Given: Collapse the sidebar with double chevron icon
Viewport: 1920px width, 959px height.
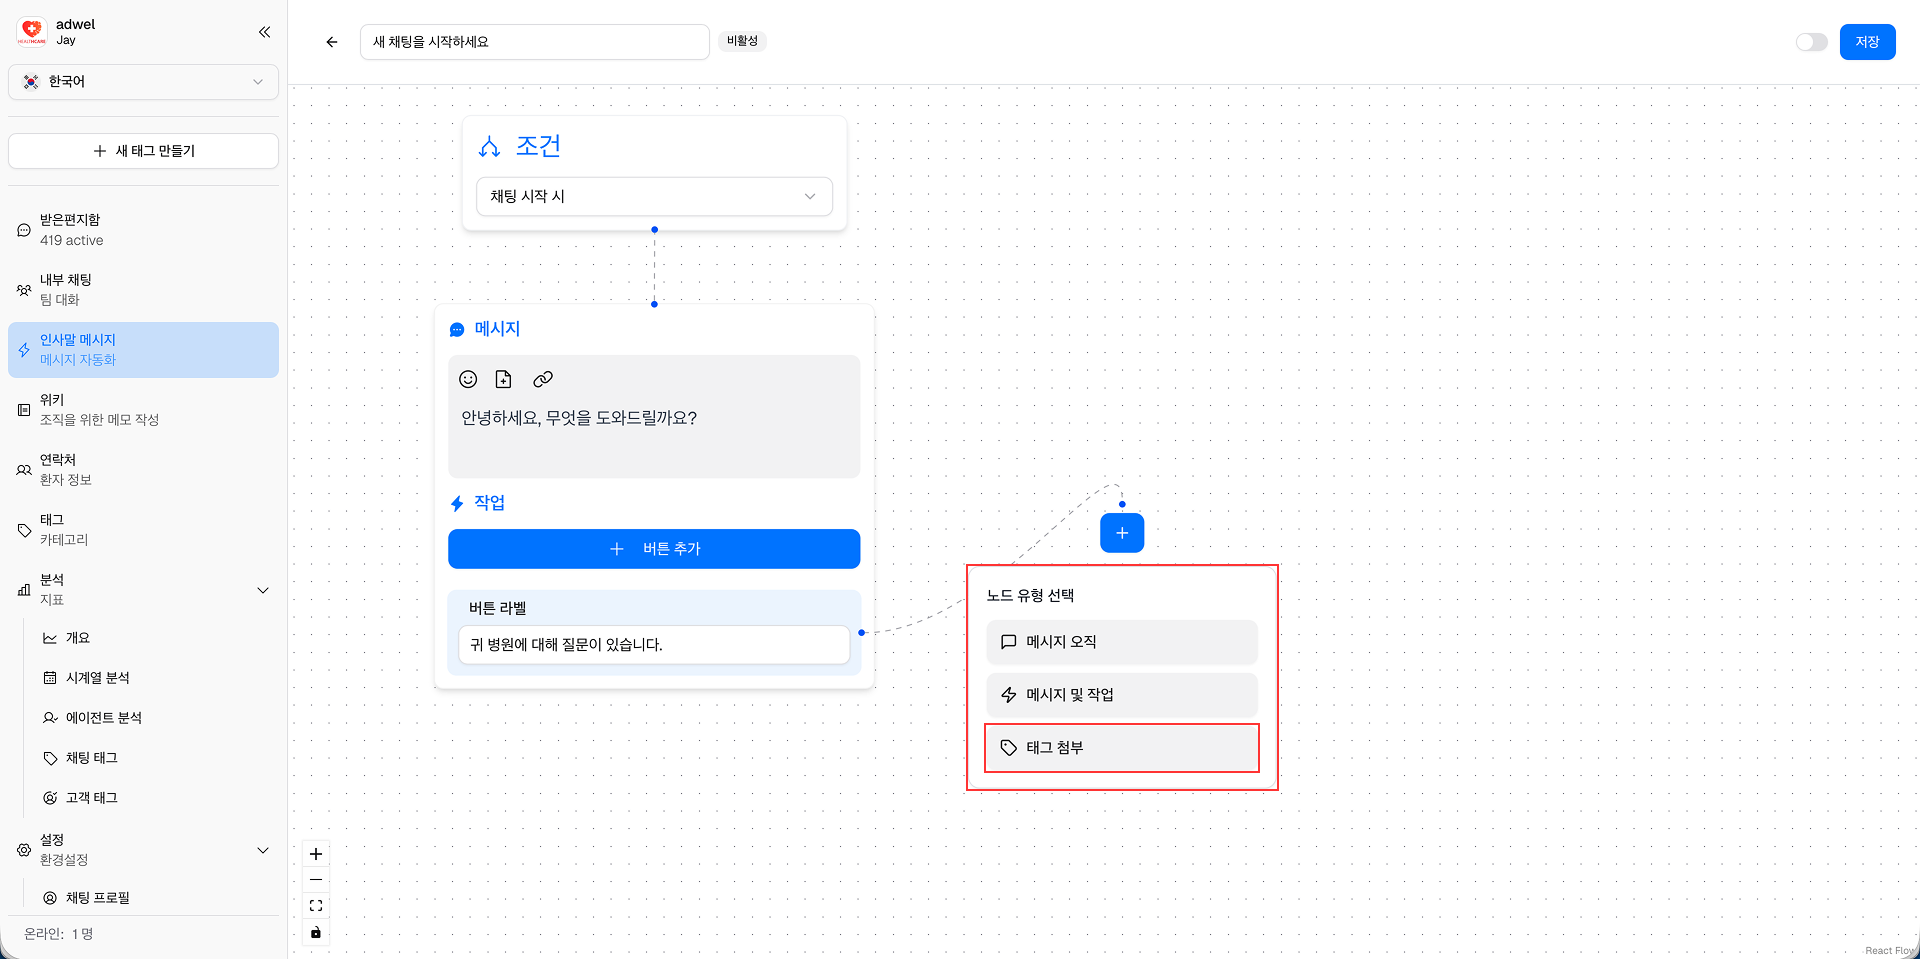Looking at the screenshot, I should [x=264, y=32].
